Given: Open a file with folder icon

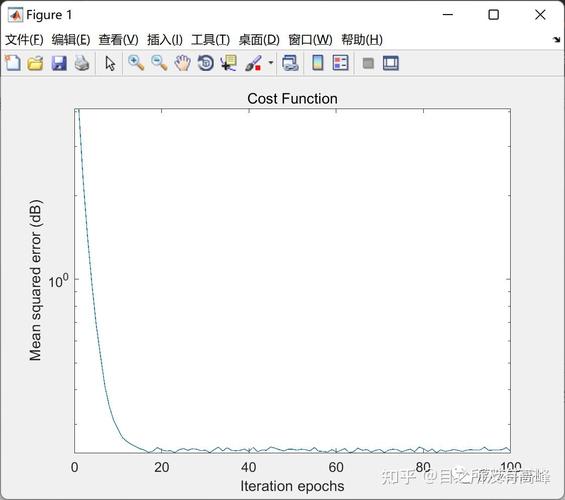Looking at the screenshot, I should coord(35,63).
